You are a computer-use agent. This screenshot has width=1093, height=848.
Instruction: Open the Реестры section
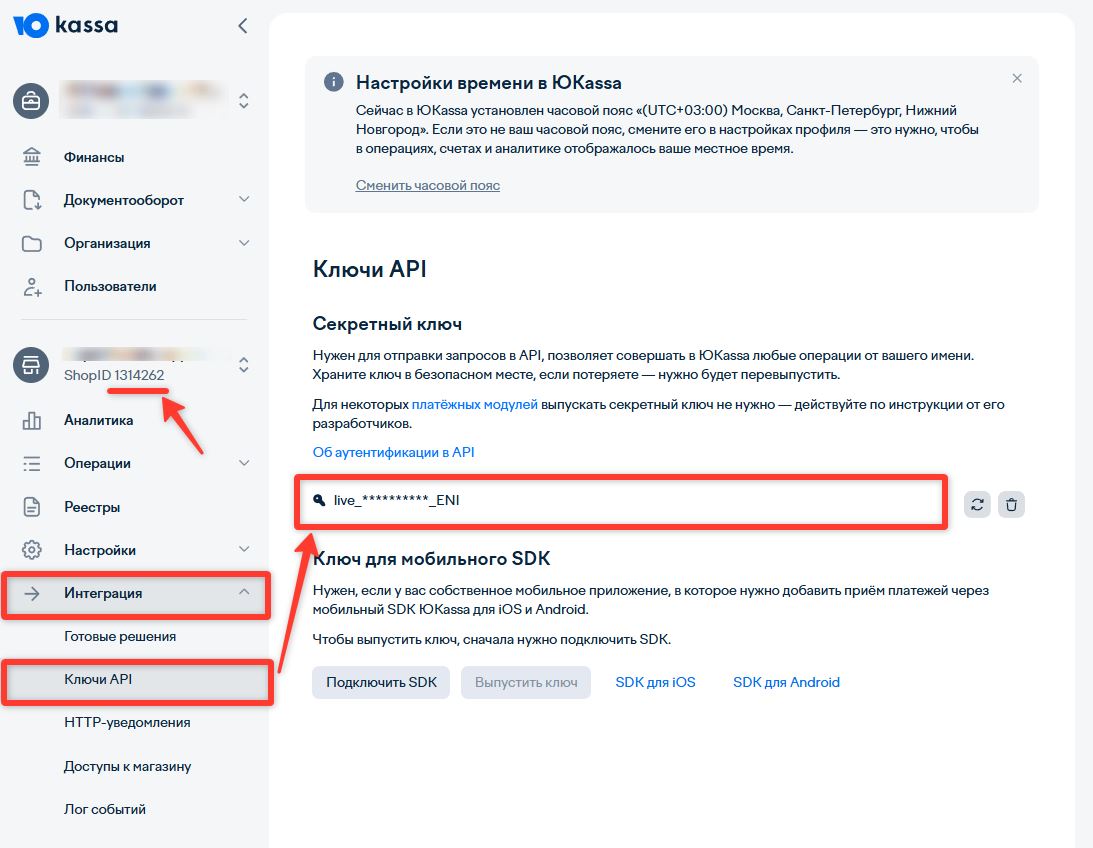92,507
